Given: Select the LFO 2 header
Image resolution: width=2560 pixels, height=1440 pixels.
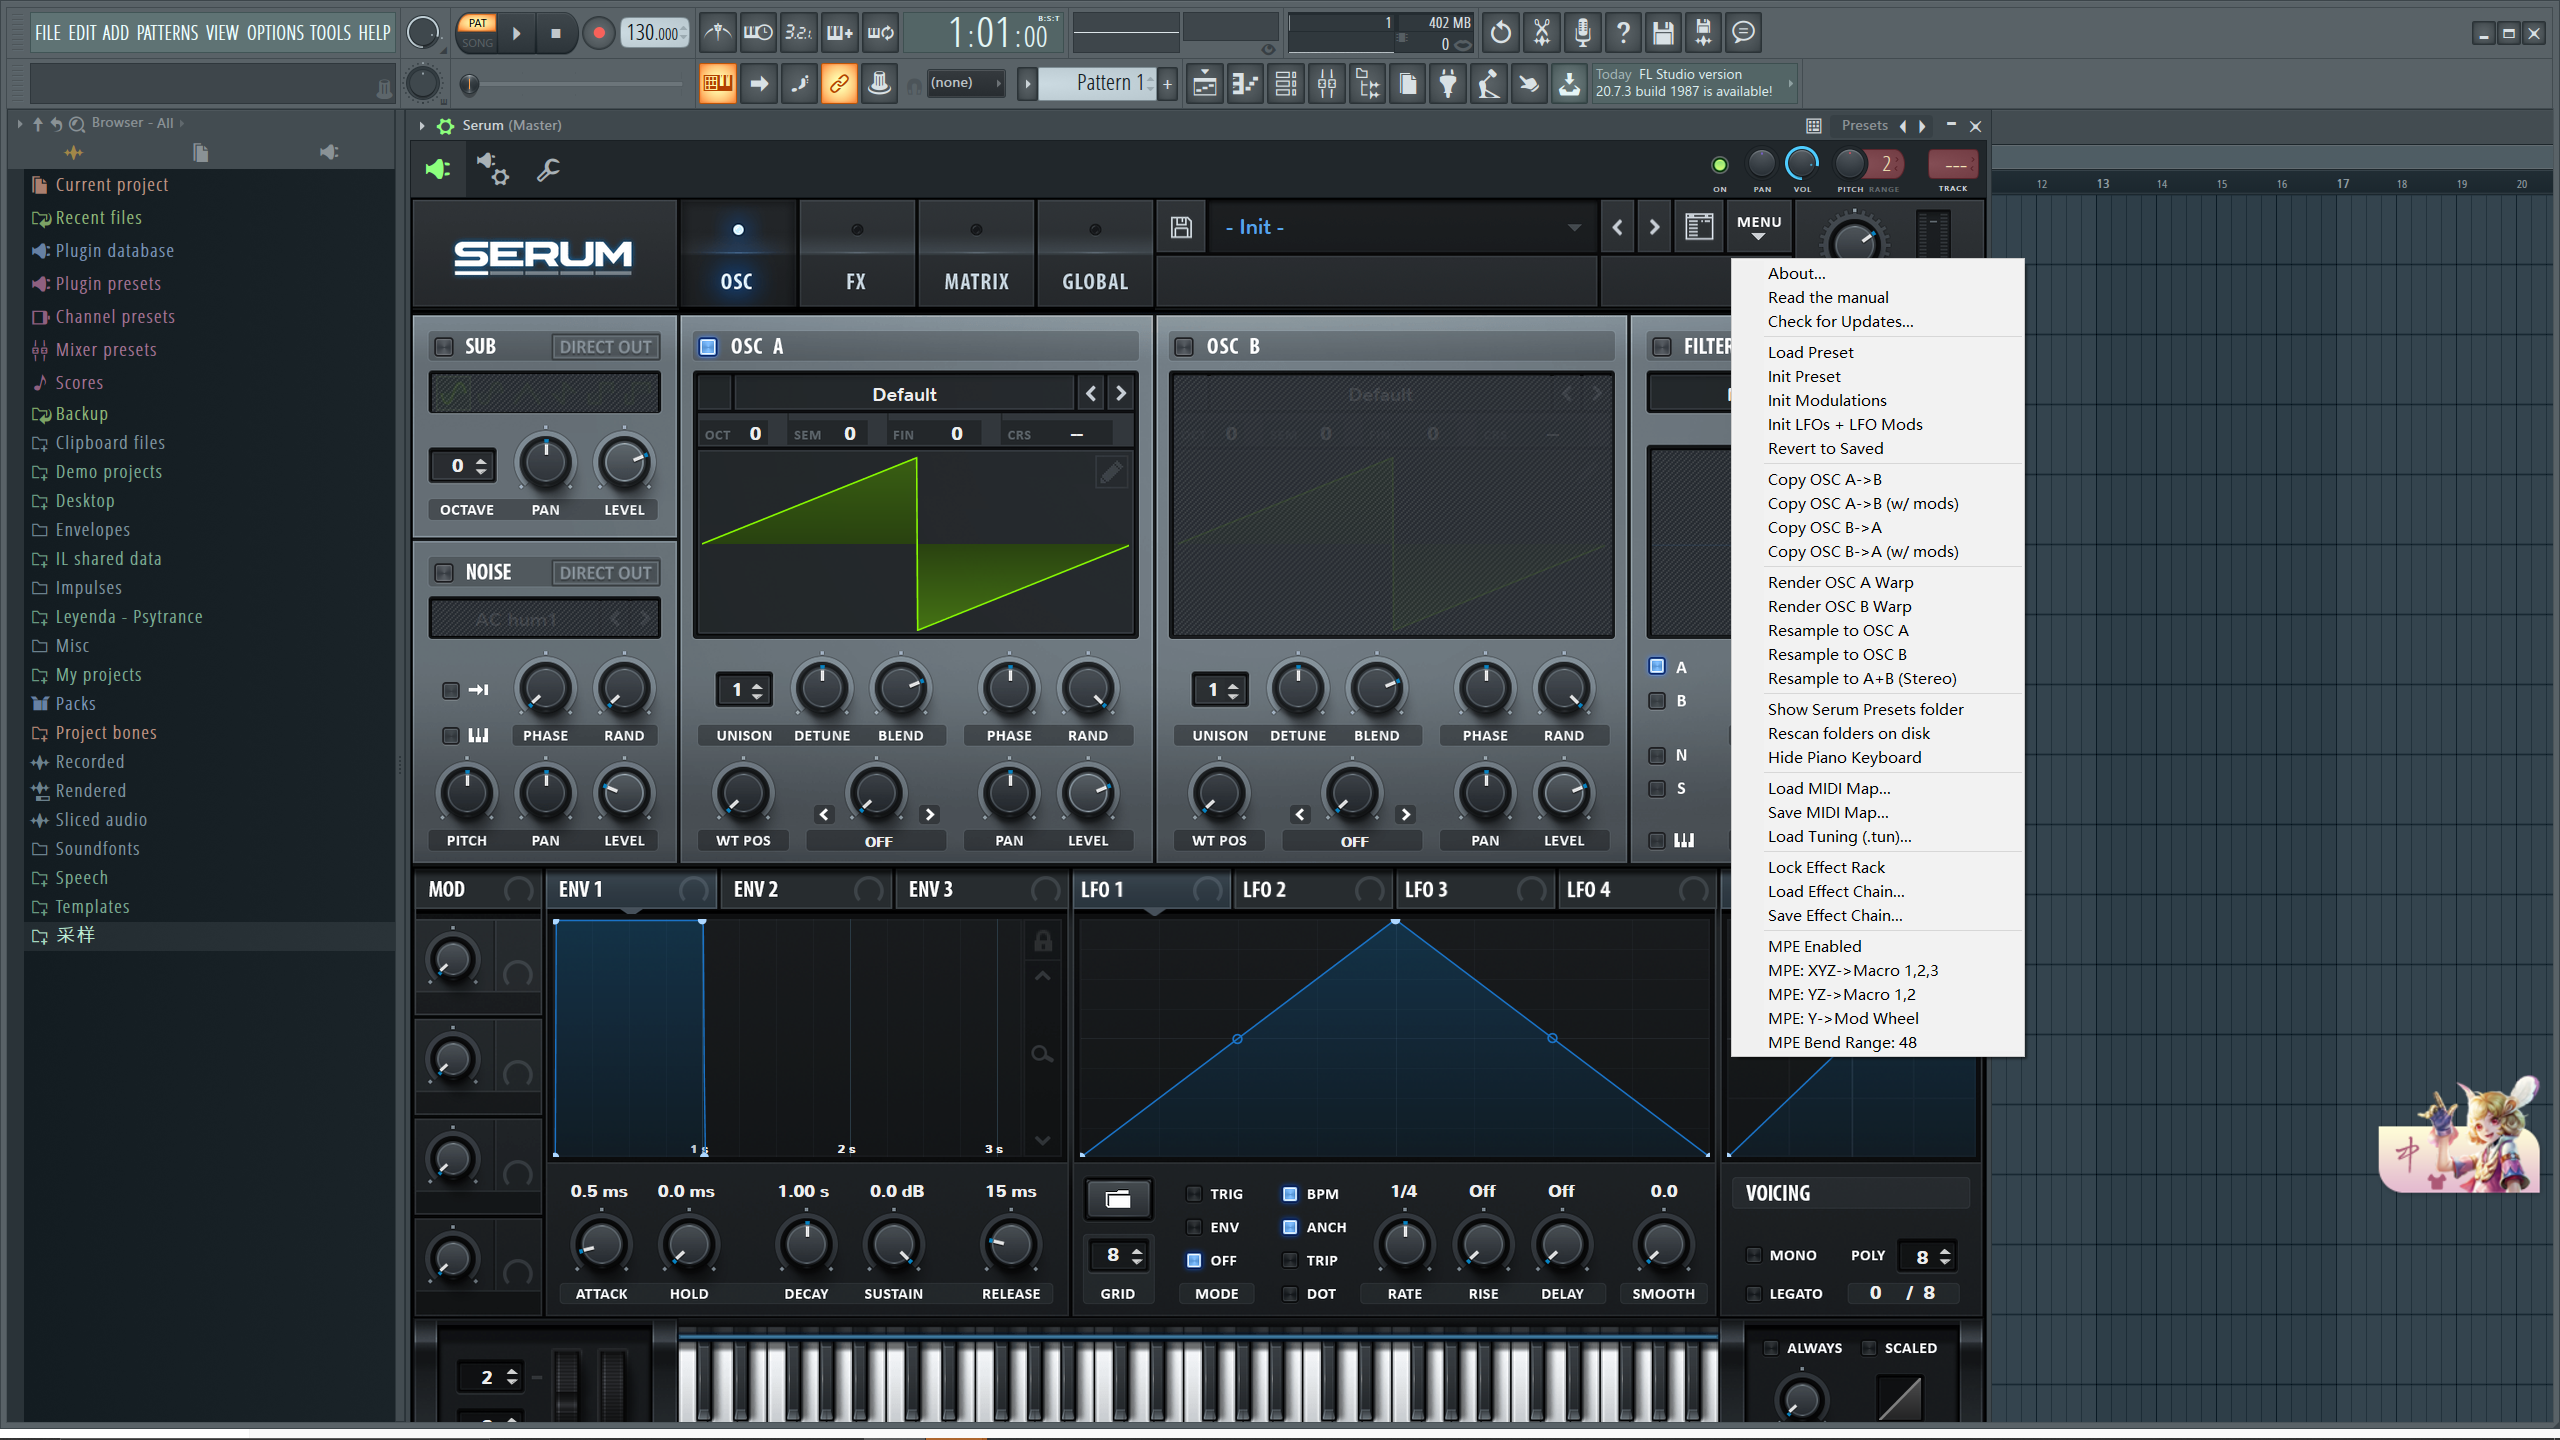Looking at the screenshot, I should coord(1314,890).
